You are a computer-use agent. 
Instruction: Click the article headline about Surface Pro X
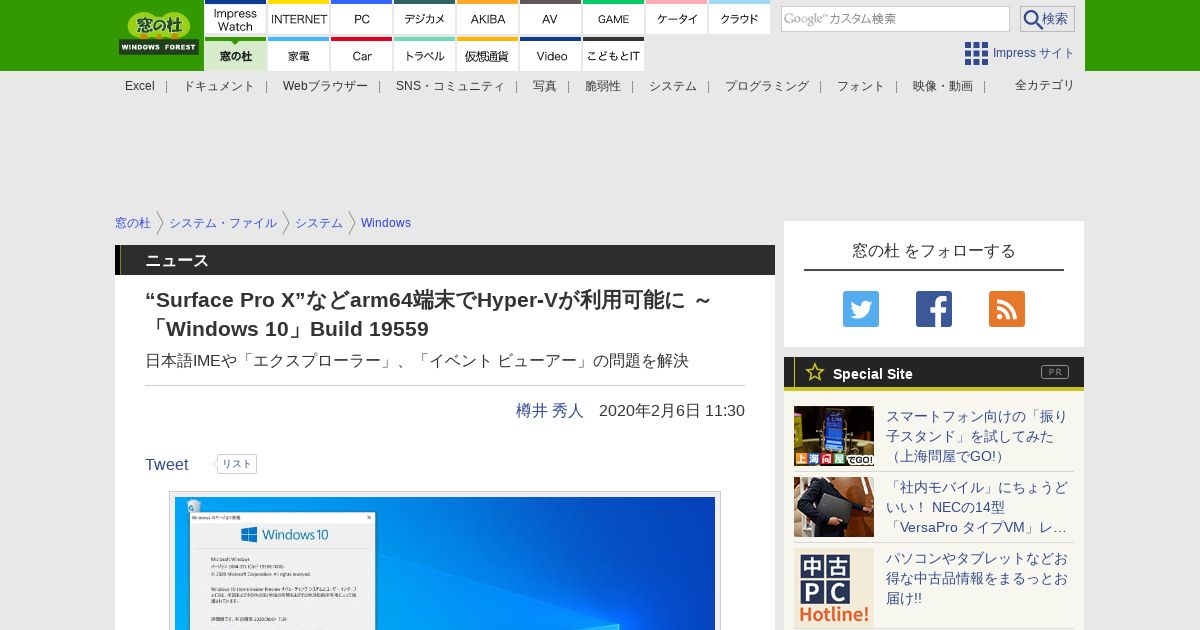[x=428, y=314]
